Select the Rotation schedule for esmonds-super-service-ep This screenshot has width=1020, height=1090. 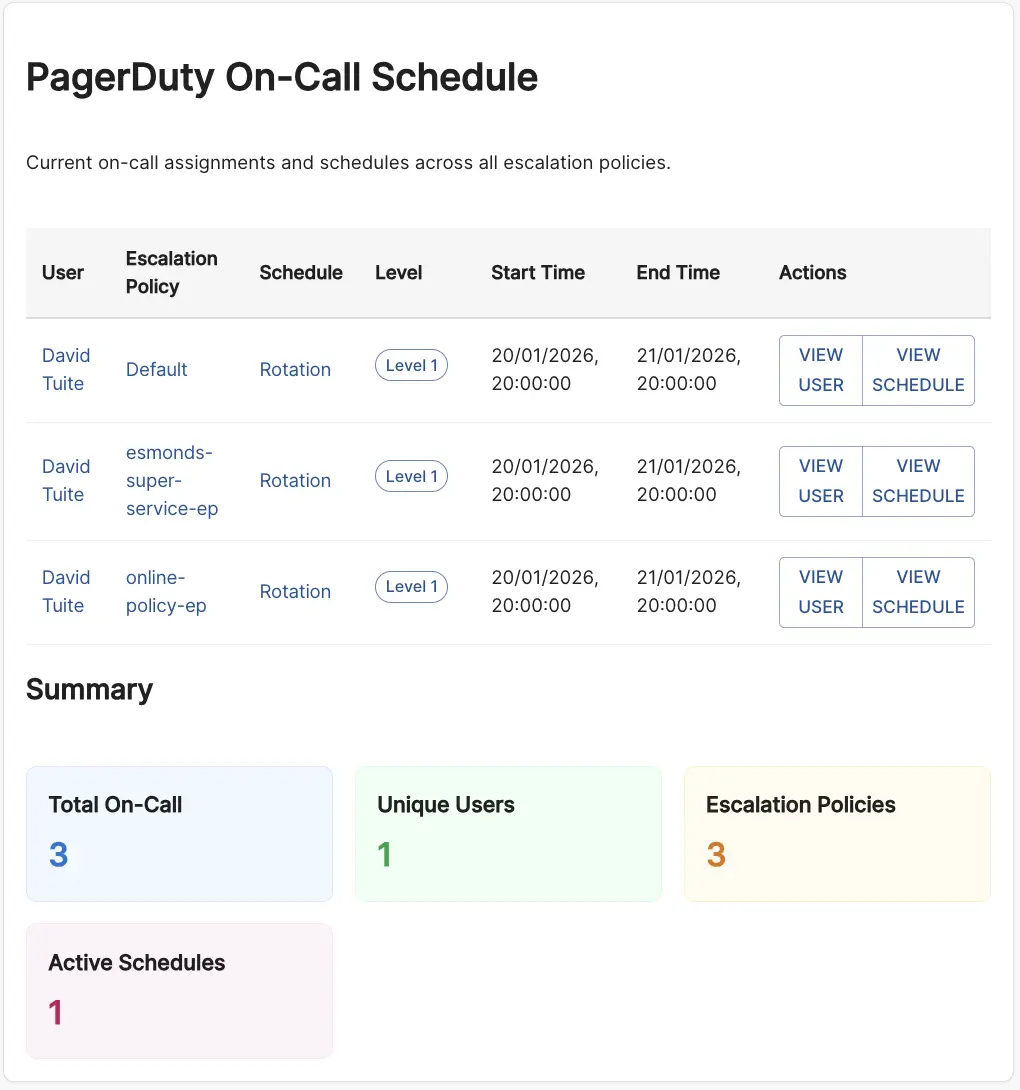295,480
